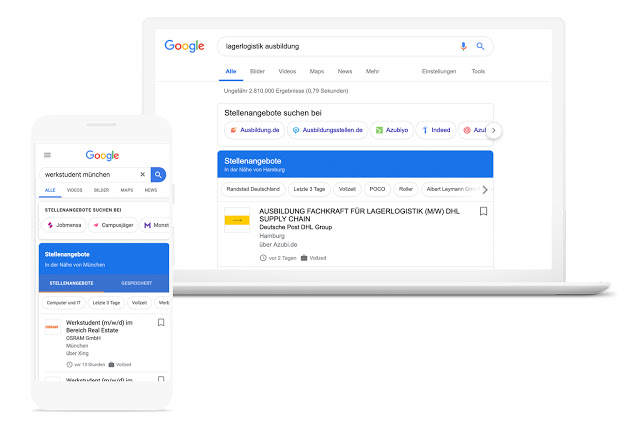The width and height of the screenshot is (640, 430).
Task: Open the Werkstudent Bereich Real Estate job
Action: coord(99,326)
